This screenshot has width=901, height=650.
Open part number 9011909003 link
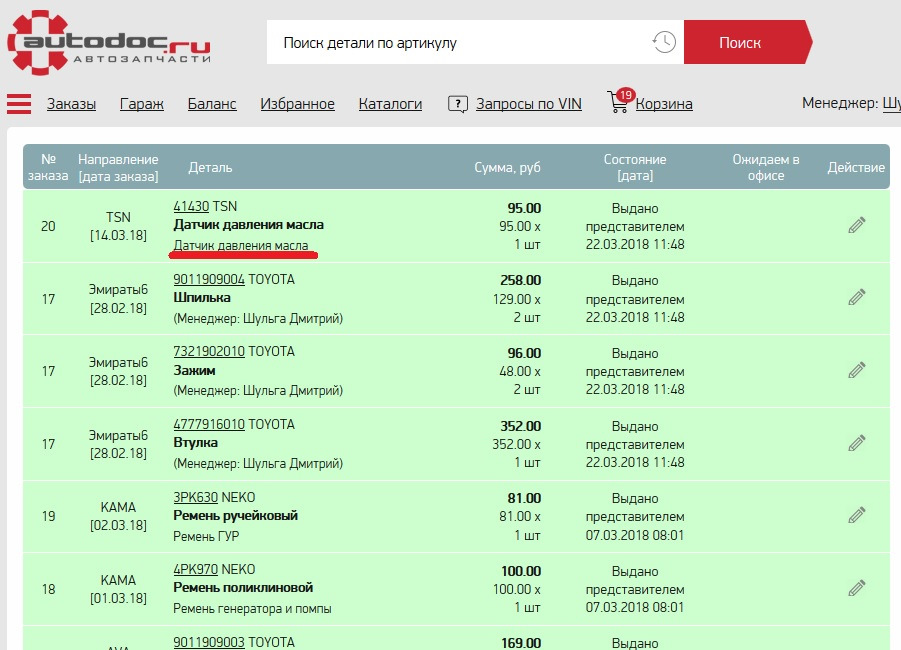tap(209, 642)
